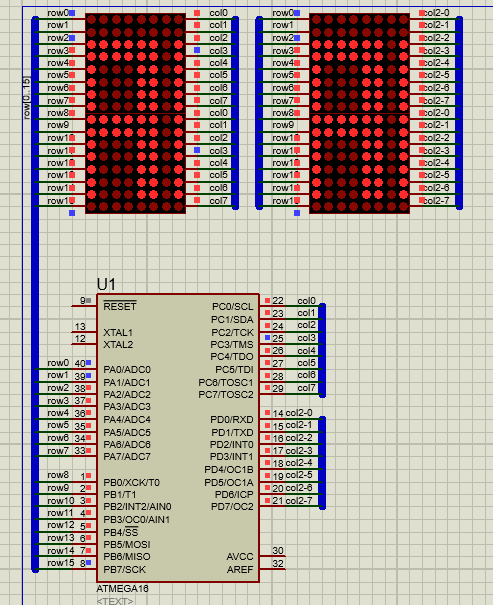Viewport: 493px width, 605px height.
Task: Select the PA0/ADC0 pin name
Action: tap(127, 370)
